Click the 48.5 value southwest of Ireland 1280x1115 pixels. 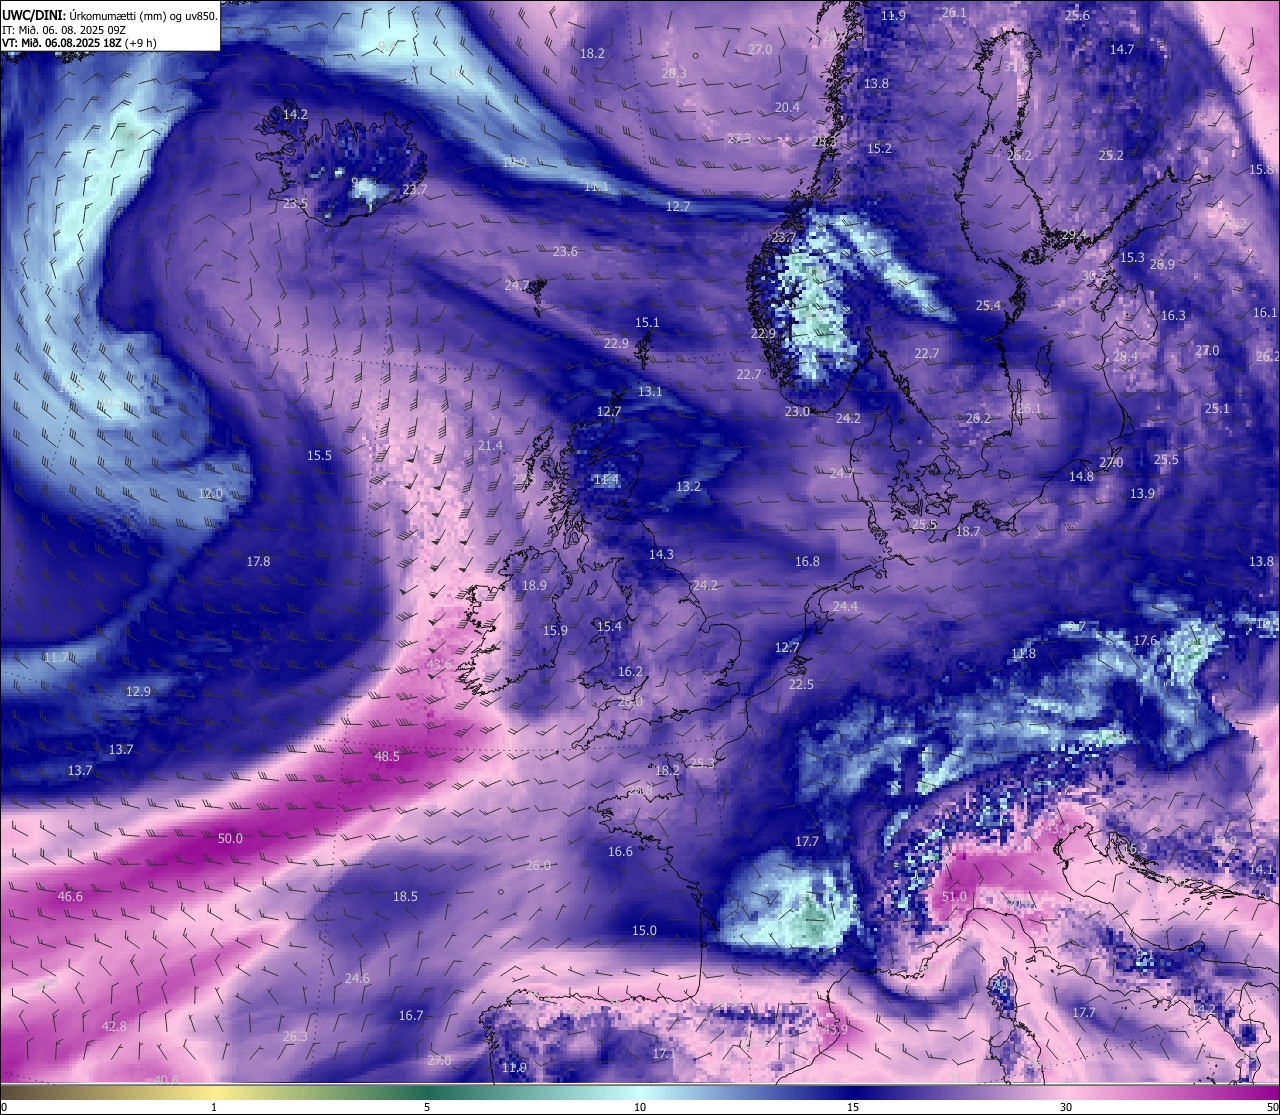click(x=387, y=756)
